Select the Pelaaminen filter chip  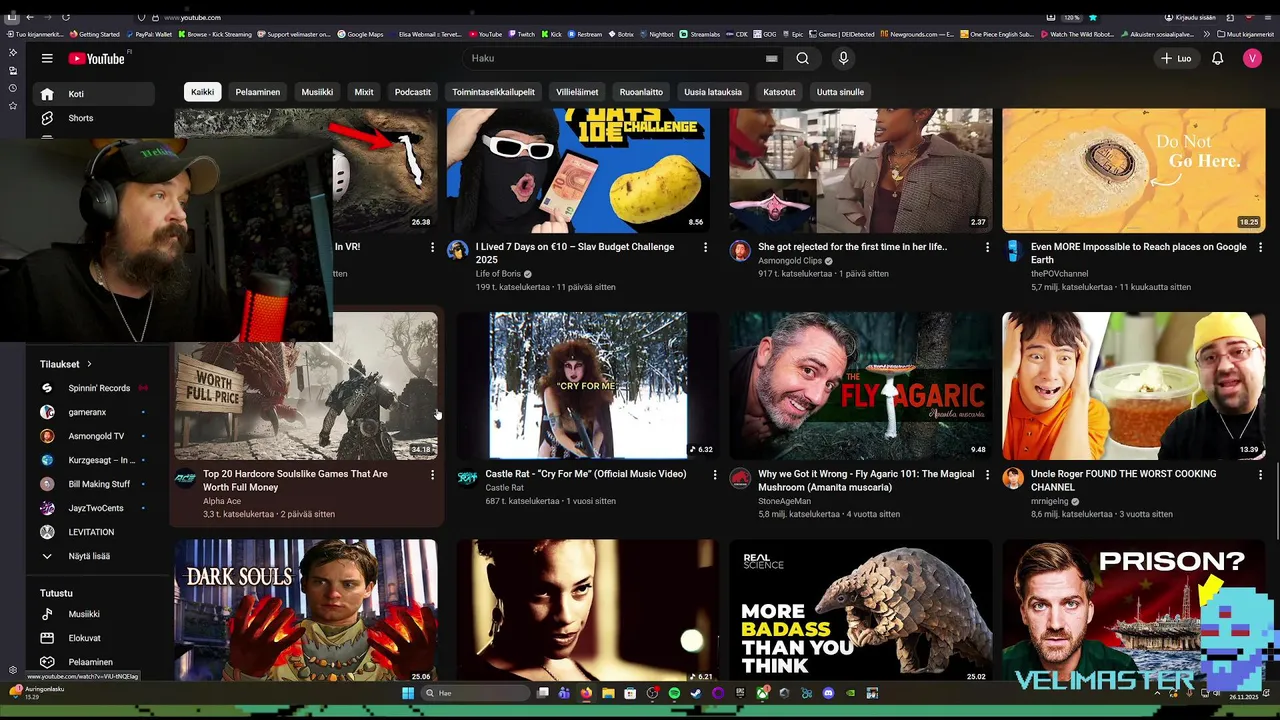257,92
